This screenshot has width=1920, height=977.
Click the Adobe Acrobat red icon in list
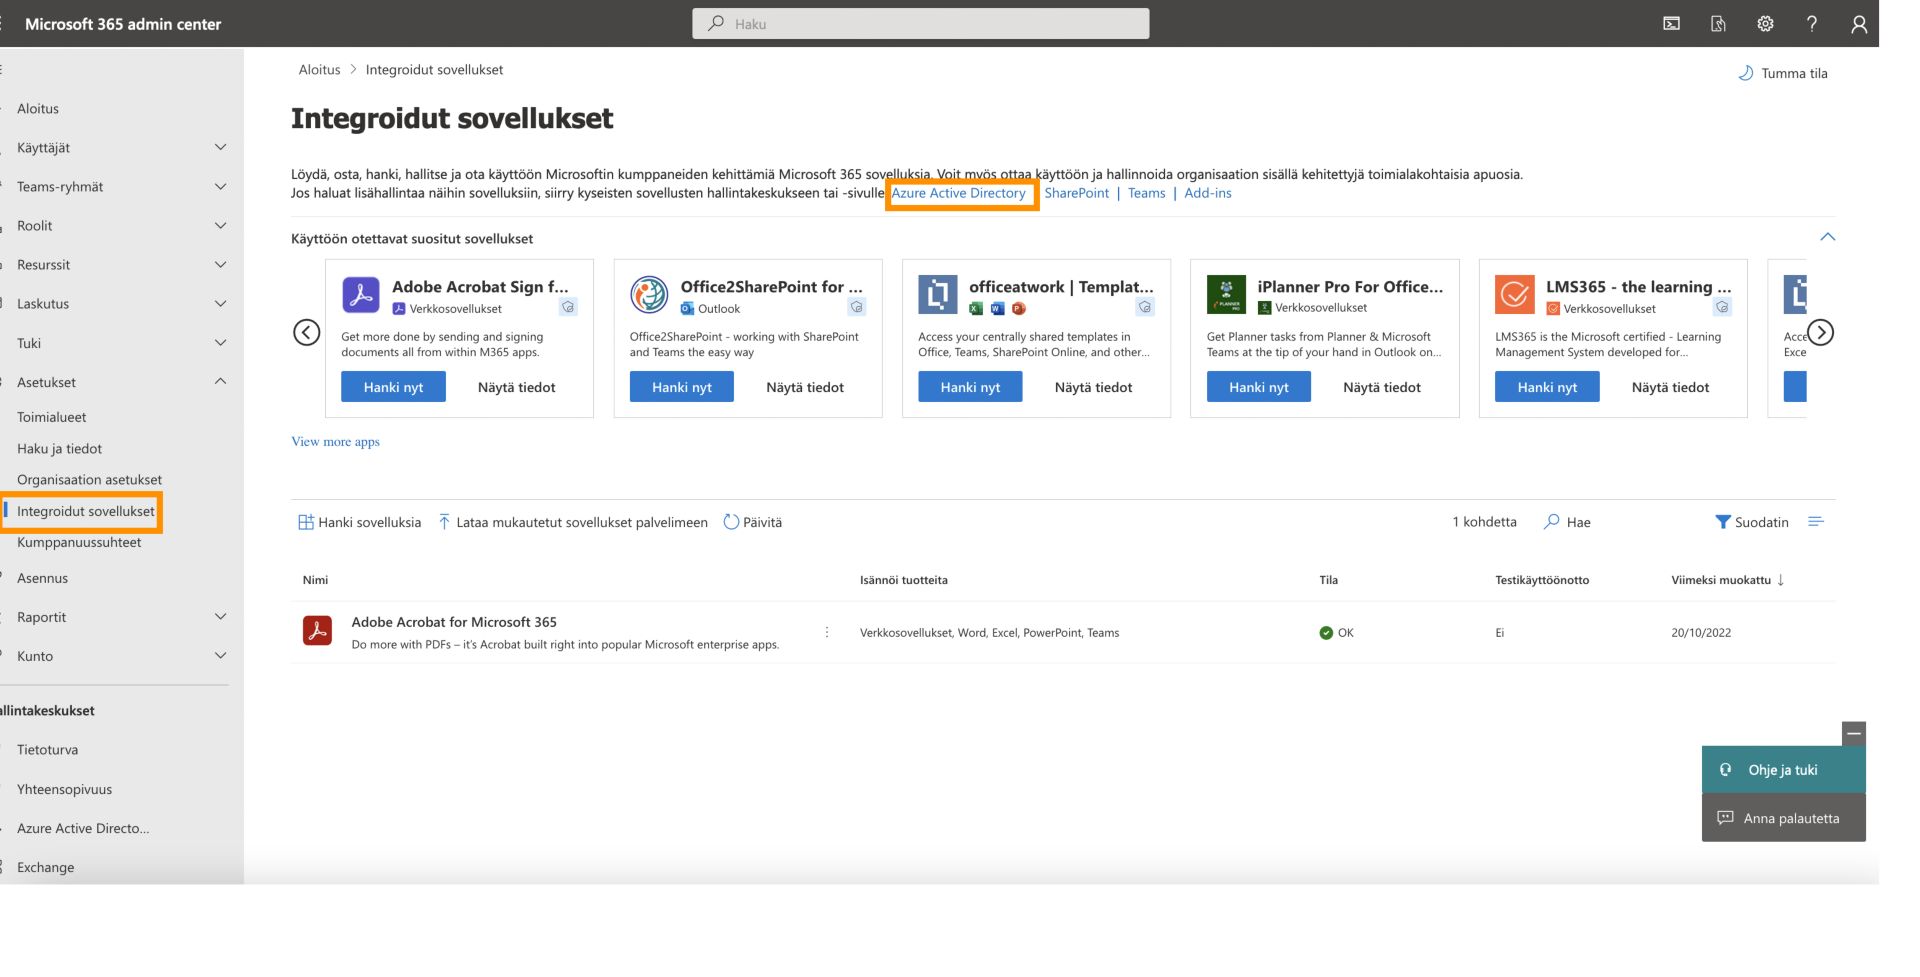(x=317, y=631)
